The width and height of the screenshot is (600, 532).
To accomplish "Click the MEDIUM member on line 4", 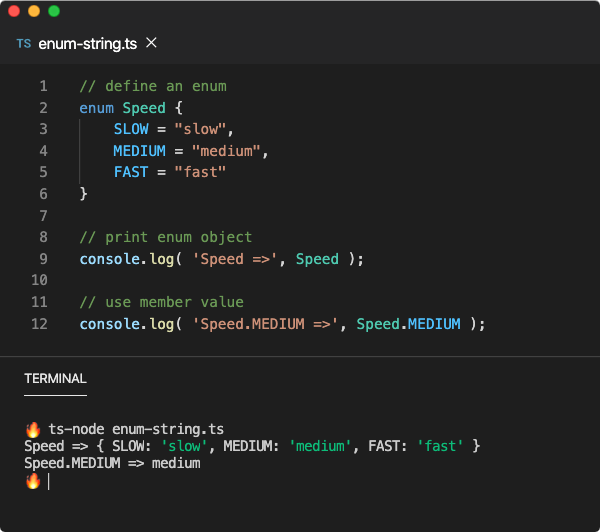I will click(x=139, y=151).
